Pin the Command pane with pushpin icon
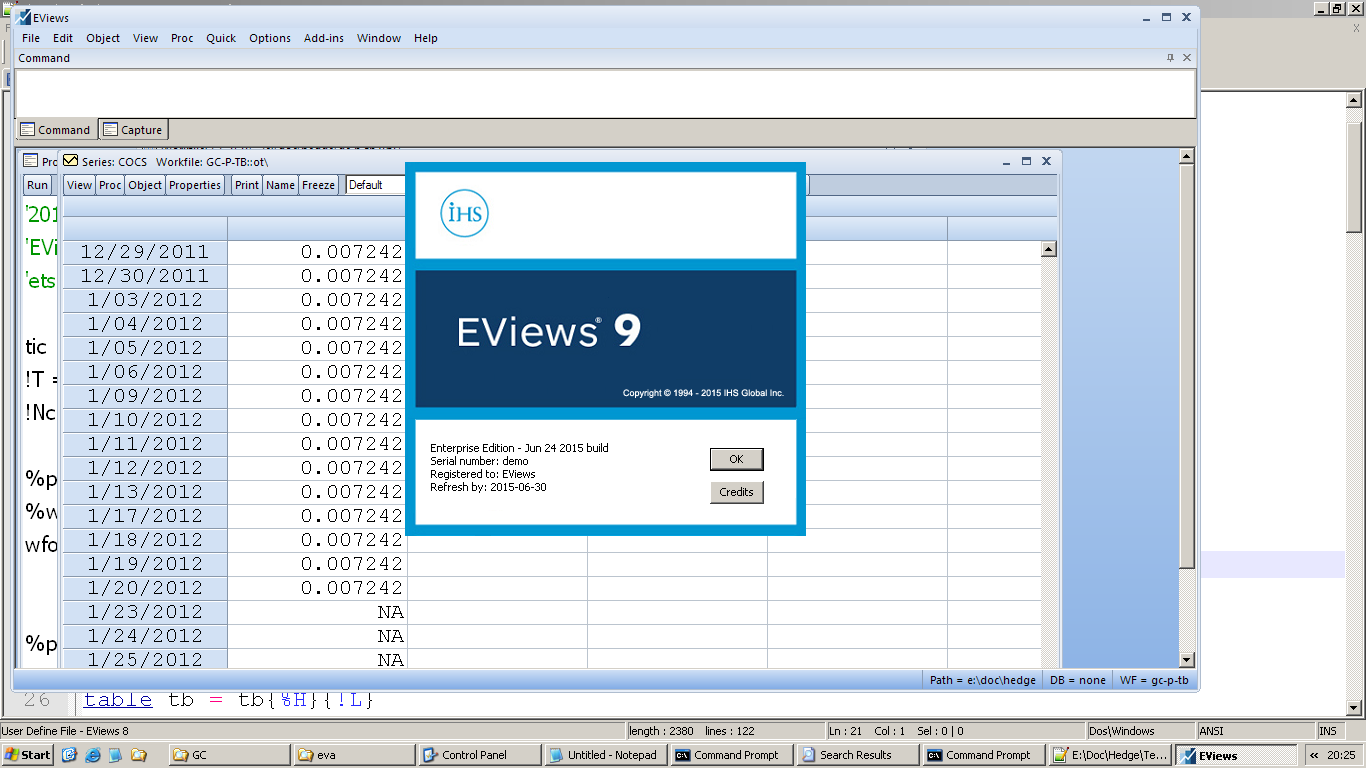 [x=1171, y=58]
